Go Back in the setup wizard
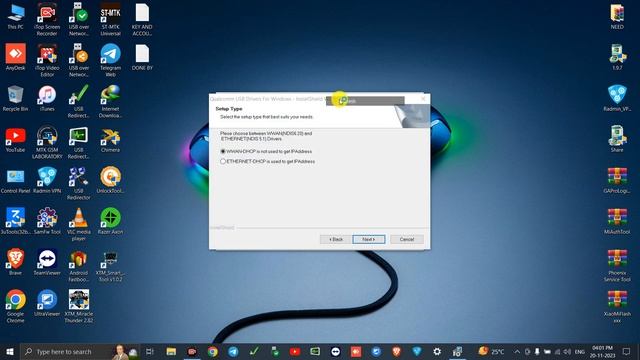Viewport: 640px width, 360px height. pos(336,239)
